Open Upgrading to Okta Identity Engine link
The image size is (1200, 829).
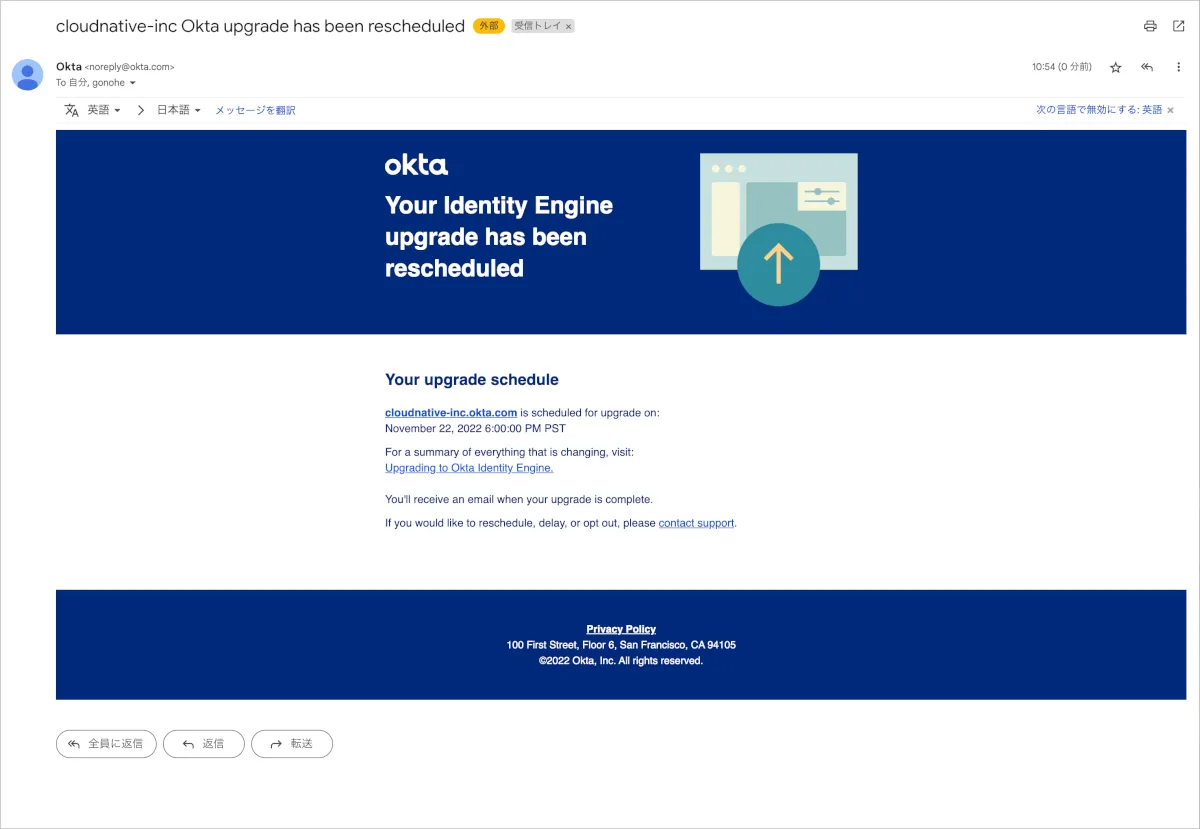[x=469, y=468]
